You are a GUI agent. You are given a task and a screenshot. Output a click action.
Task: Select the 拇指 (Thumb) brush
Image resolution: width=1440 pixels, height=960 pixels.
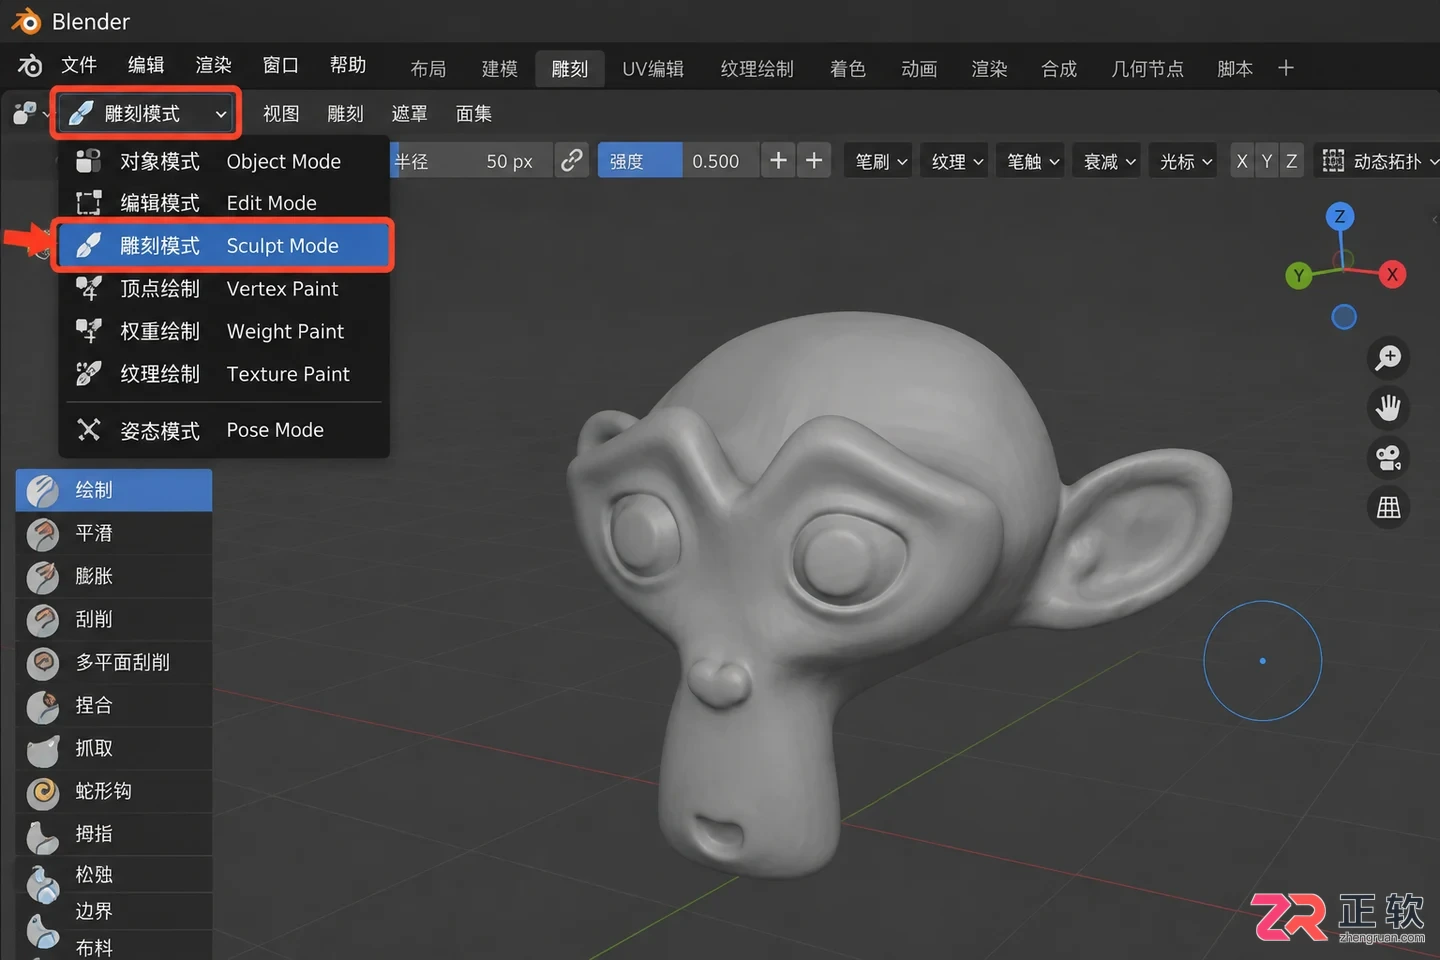(114, 834)
